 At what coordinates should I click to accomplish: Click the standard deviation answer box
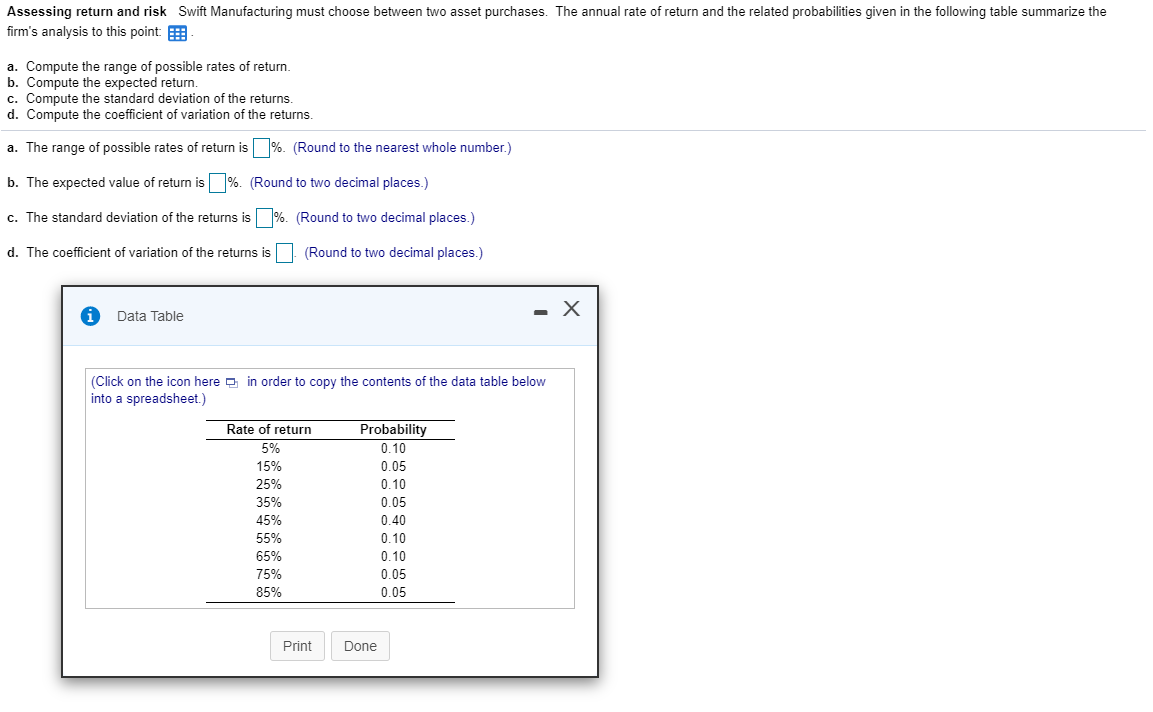click(265, 217)
